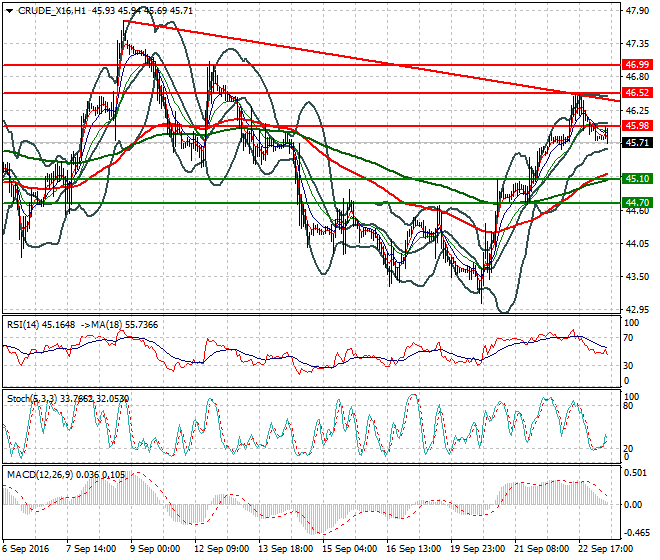Click the 47.90 price scale value
The height and width of the screenshot is (560, 660).
pyautogui.click(x=637, y=11)
